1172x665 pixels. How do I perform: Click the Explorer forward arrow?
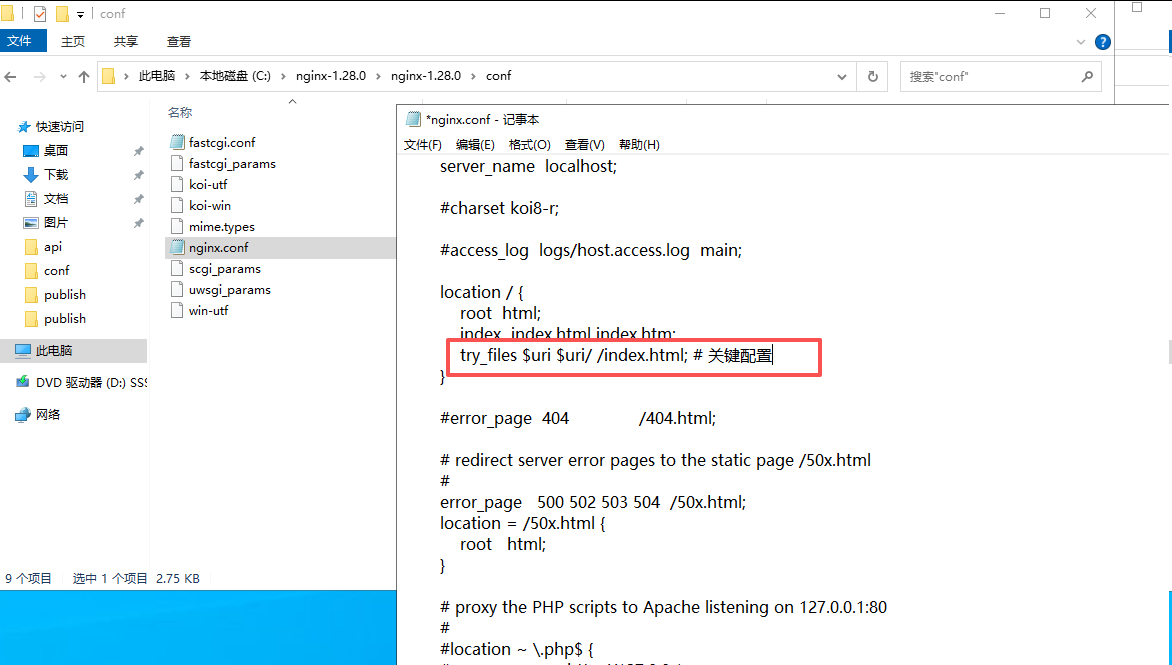[40, 76]
